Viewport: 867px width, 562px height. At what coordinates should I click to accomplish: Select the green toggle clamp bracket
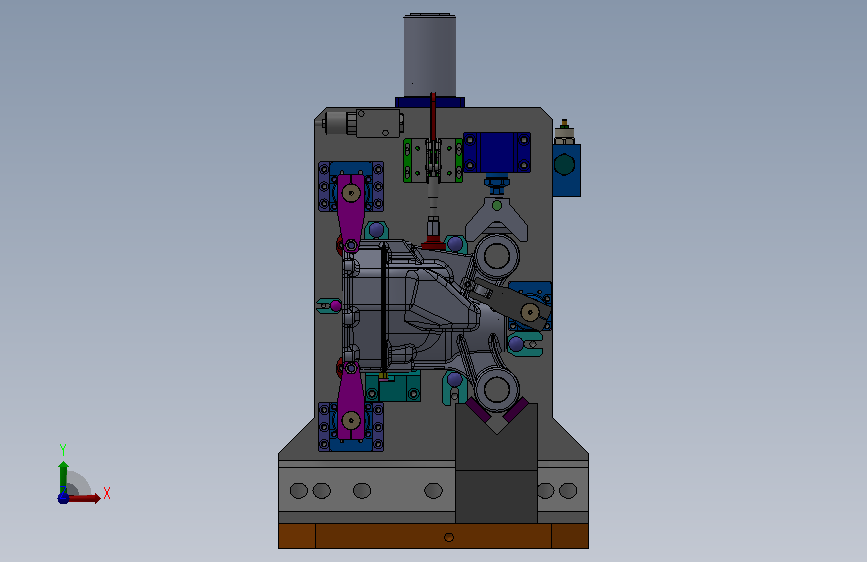coord(432,160)
